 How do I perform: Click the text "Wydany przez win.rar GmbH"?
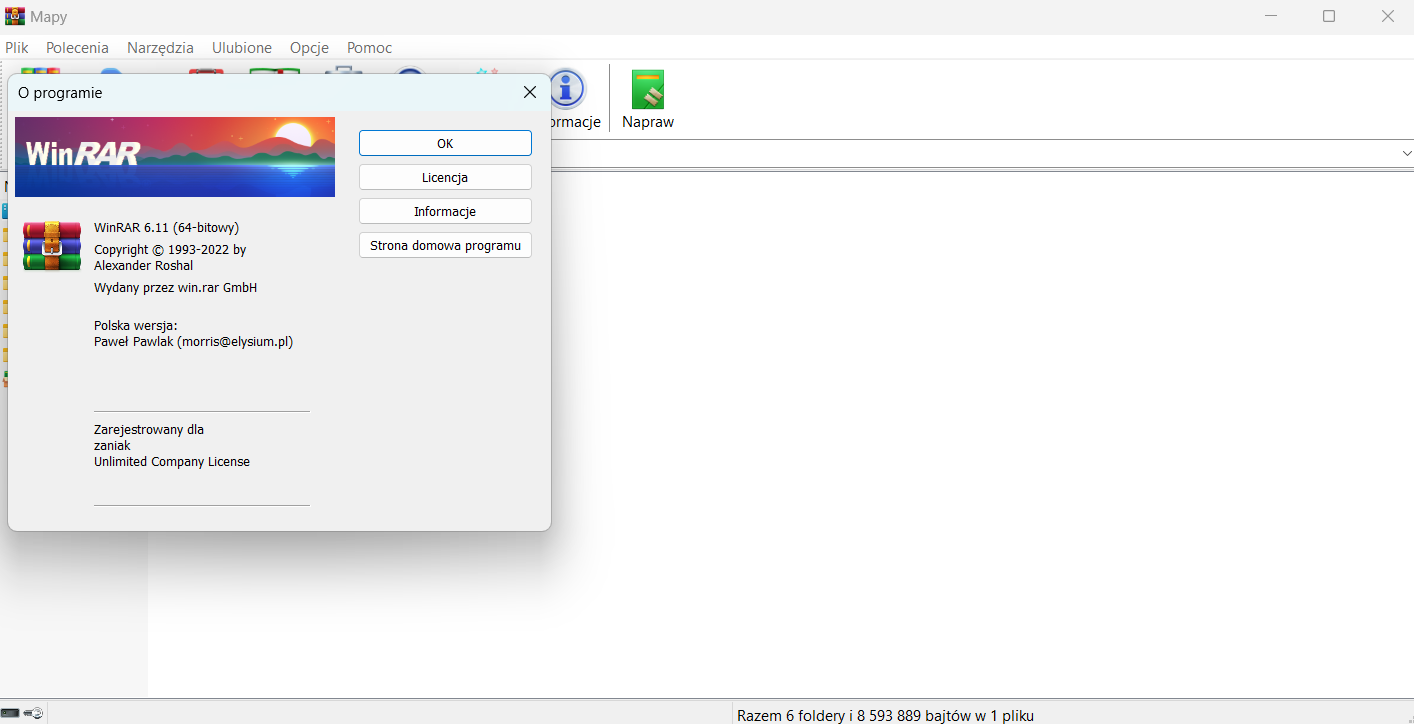[175, 287]
